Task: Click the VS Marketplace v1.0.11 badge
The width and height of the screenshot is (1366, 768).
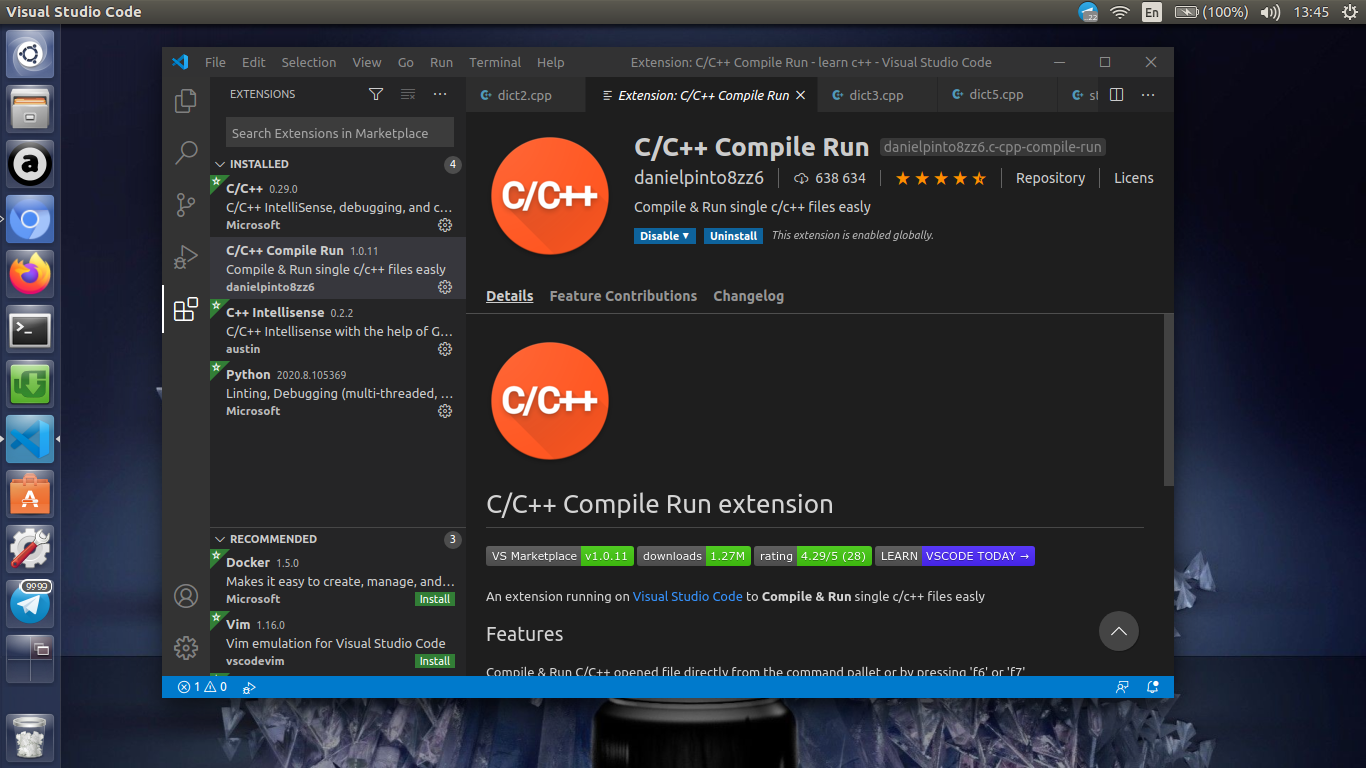Action: [x=560, y=556]
